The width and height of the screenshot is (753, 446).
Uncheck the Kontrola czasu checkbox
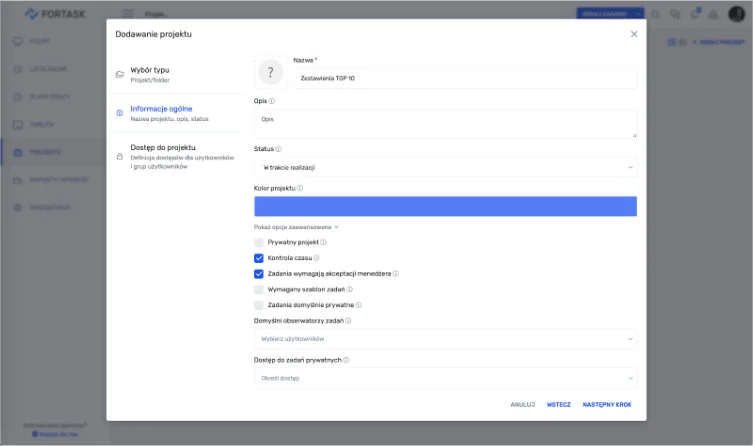259,258
